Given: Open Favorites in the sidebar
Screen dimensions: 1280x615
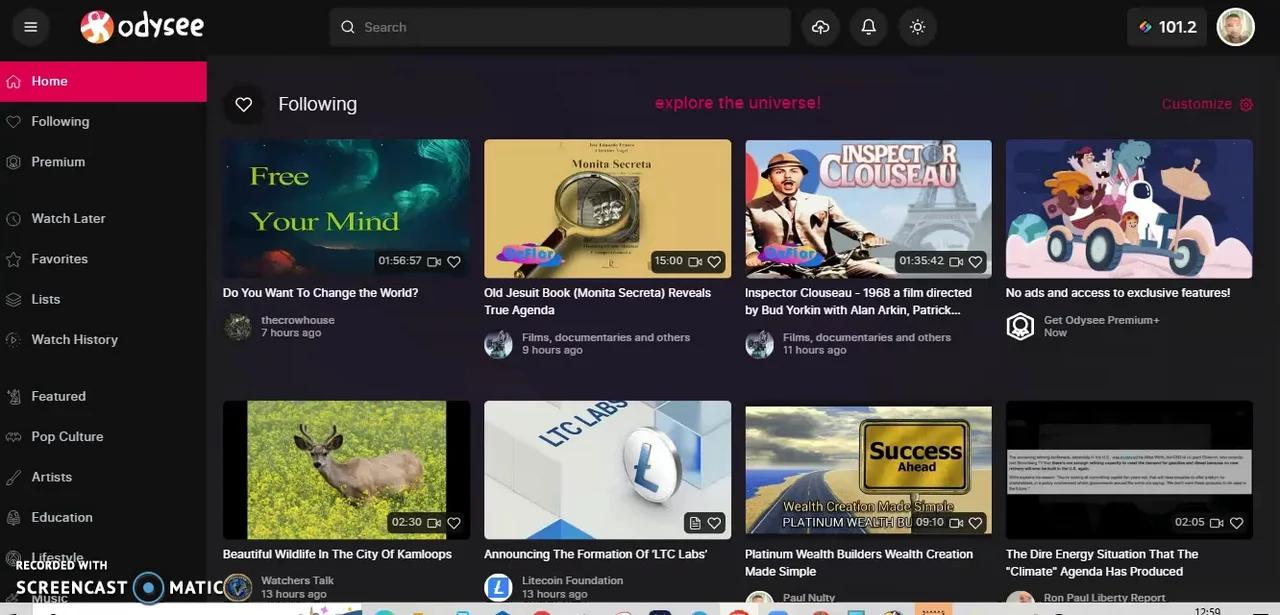Looking at the screenshot, I should [x=103, y=258].
